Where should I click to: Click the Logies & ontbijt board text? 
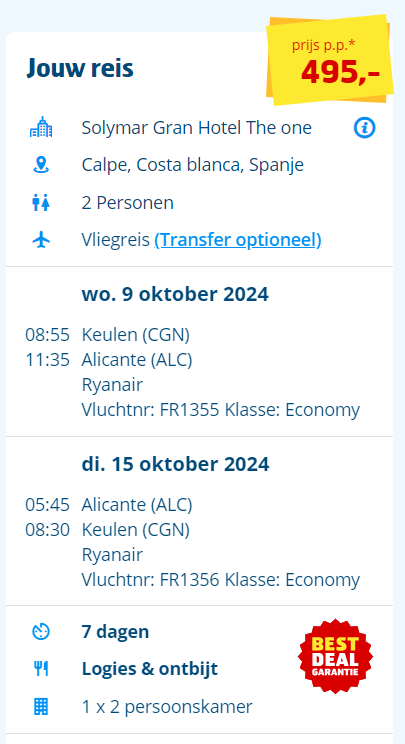(x=150, y=669)
